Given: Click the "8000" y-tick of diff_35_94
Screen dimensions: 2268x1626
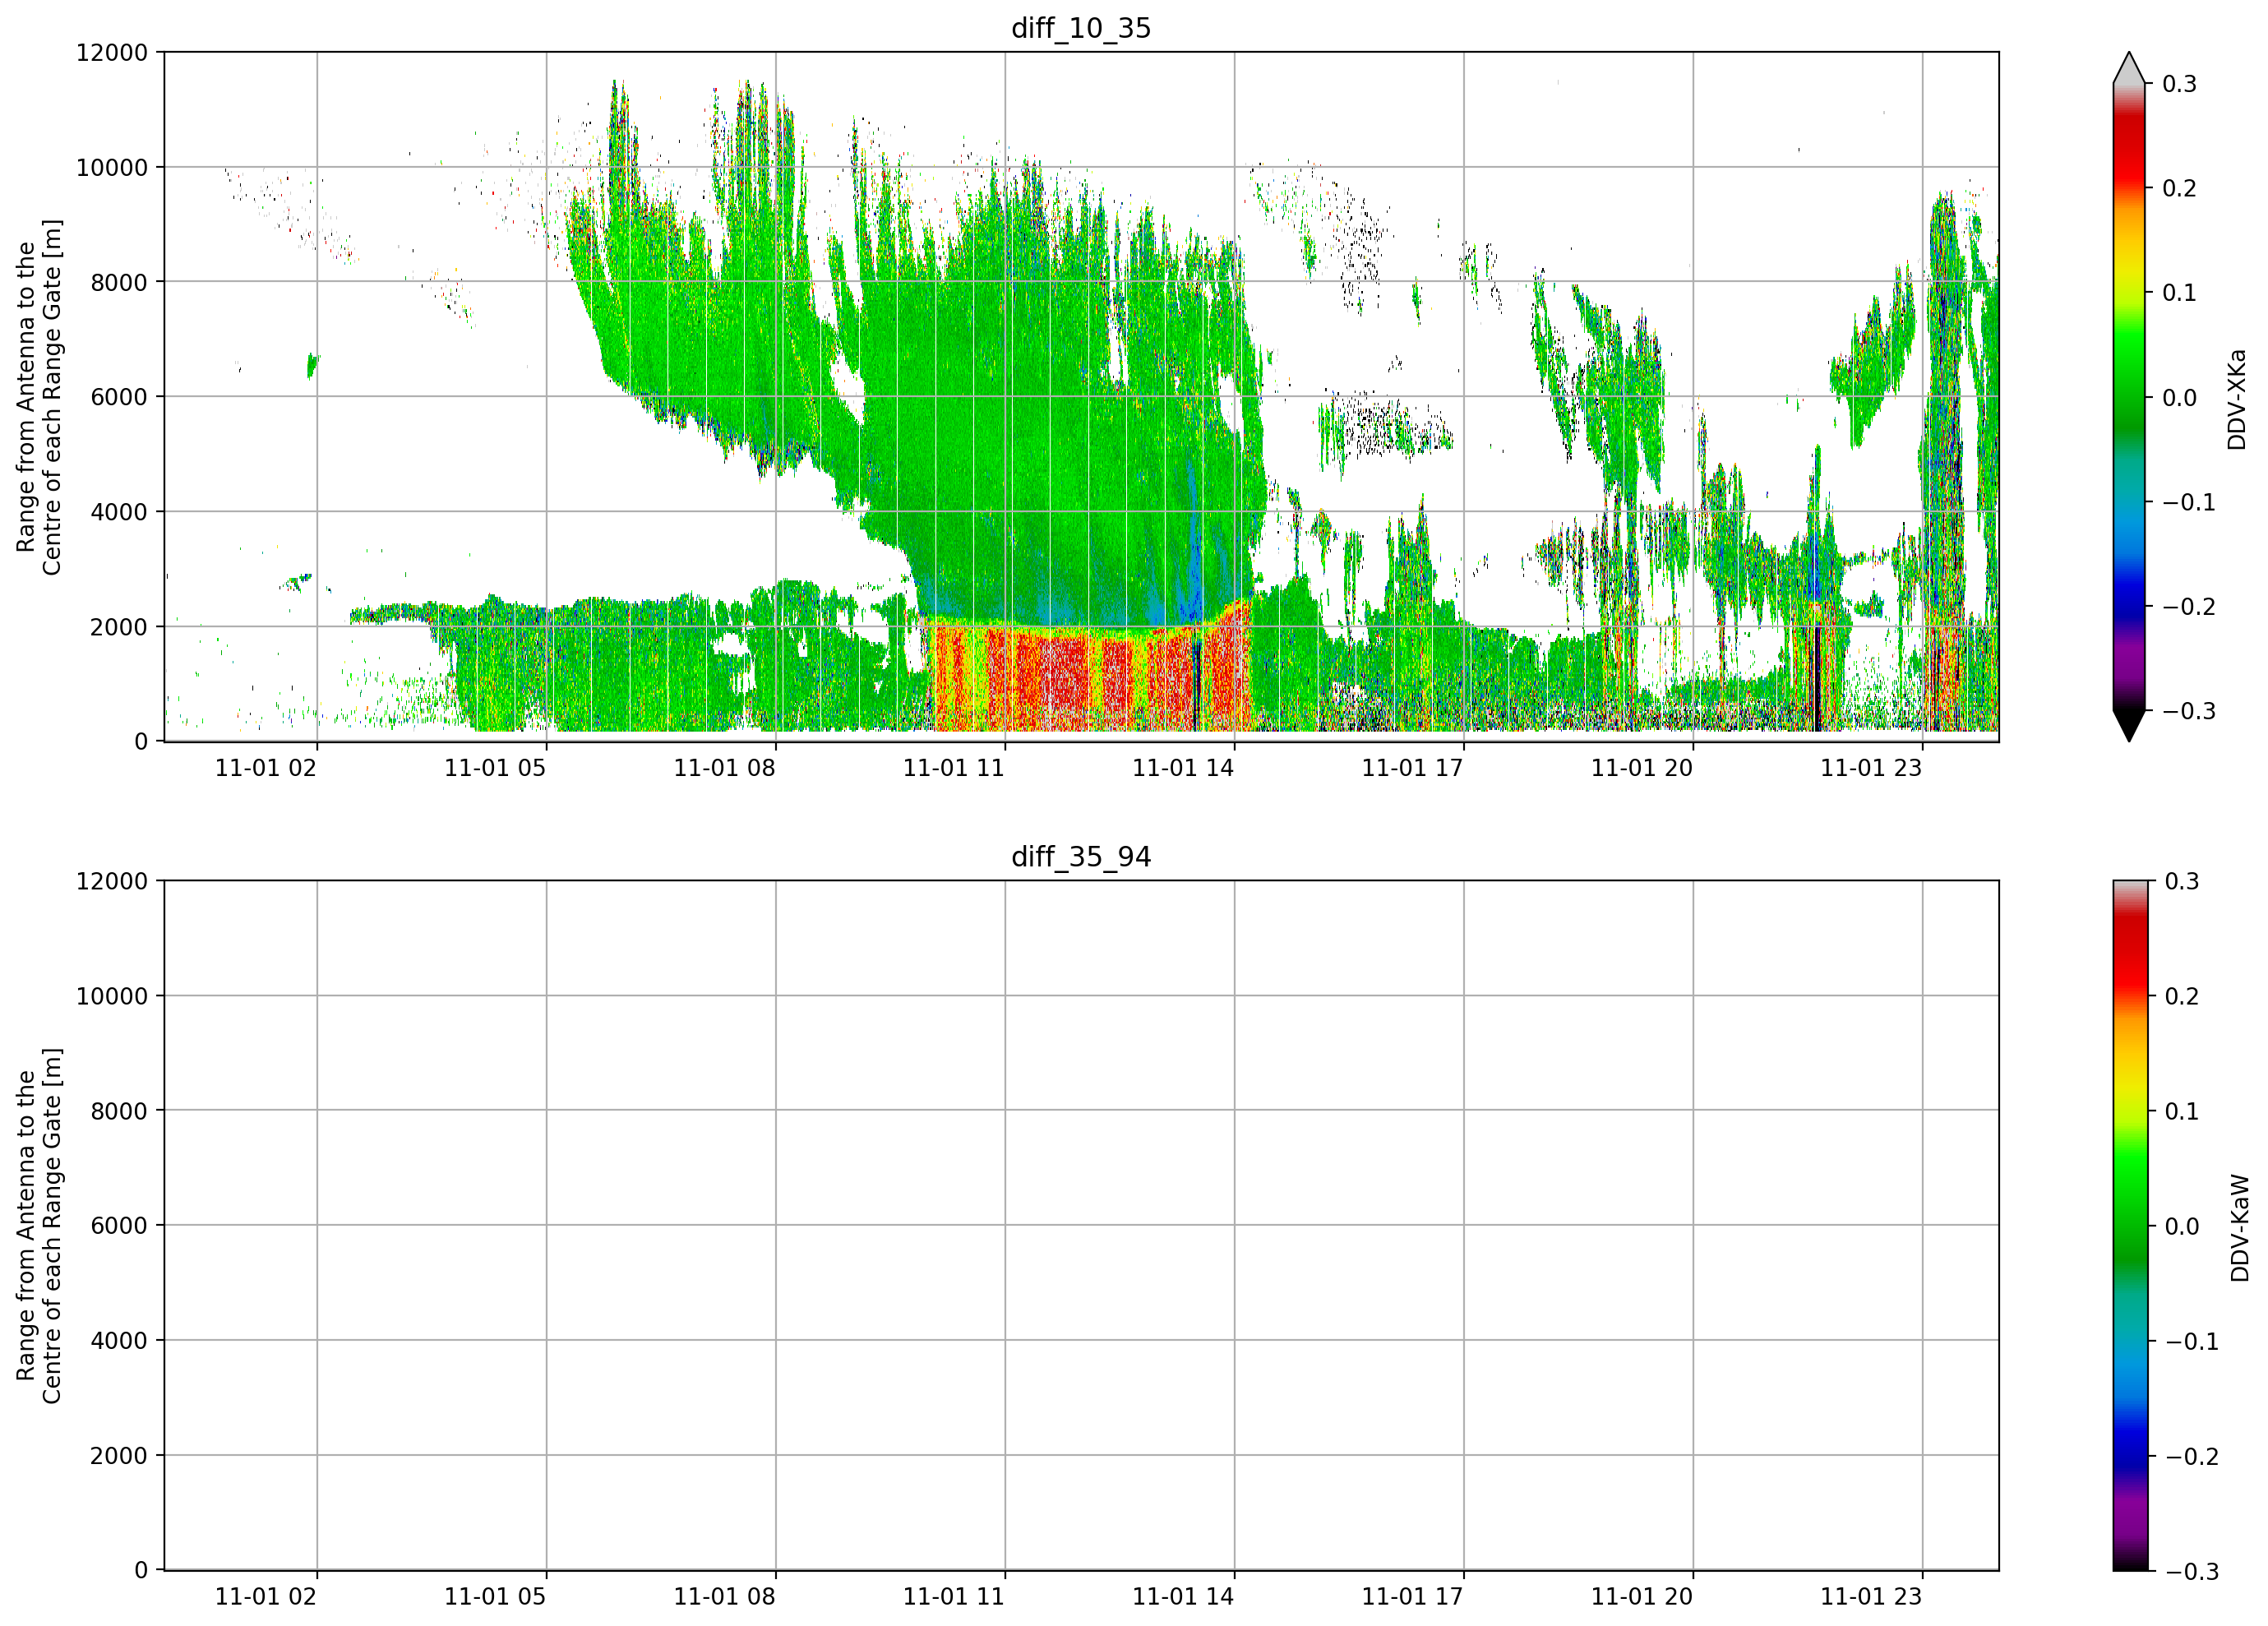Looking at the screenshot, I should pyautogui.click(x=119, y=1111).
